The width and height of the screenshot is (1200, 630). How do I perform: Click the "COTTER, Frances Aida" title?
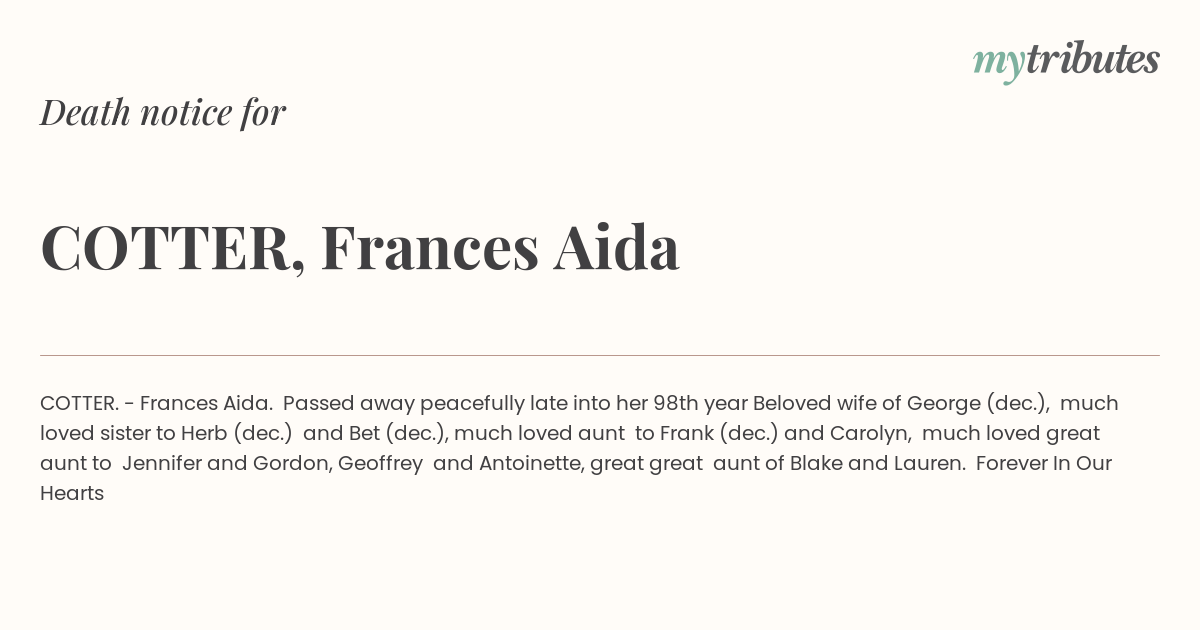tap(360, 248)
